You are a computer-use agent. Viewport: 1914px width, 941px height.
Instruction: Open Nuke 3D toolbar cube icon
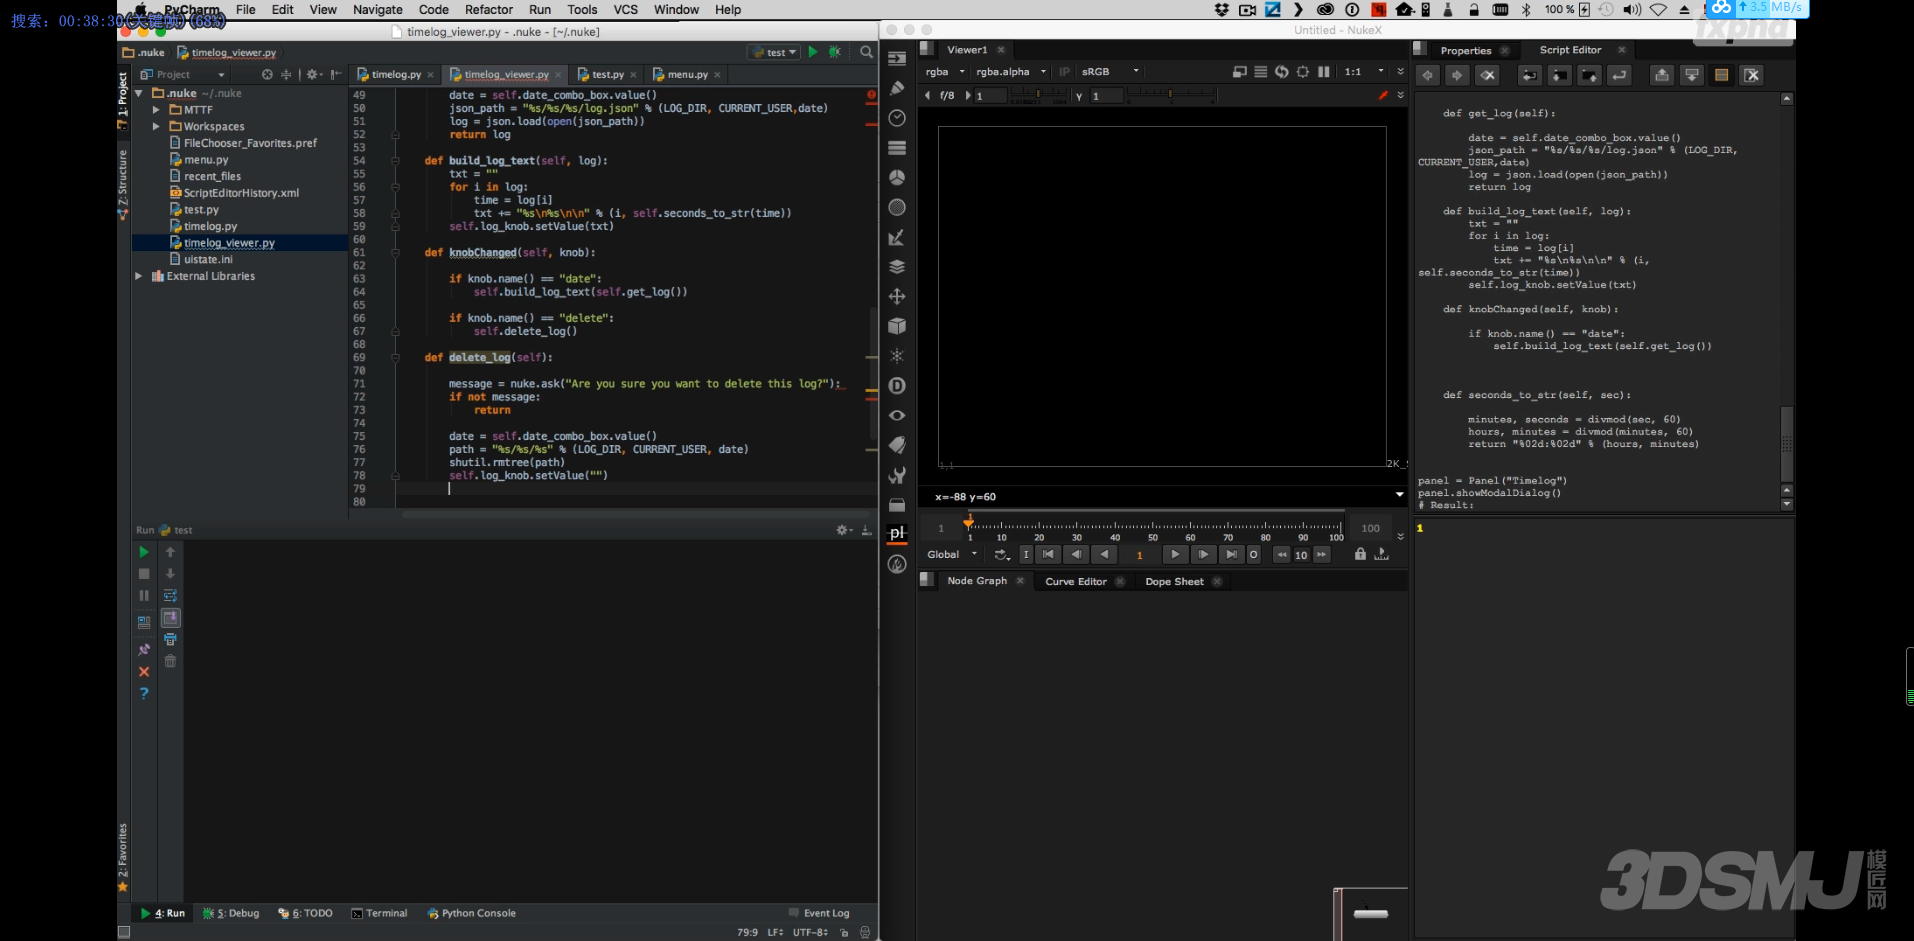[x=897, y=326]
